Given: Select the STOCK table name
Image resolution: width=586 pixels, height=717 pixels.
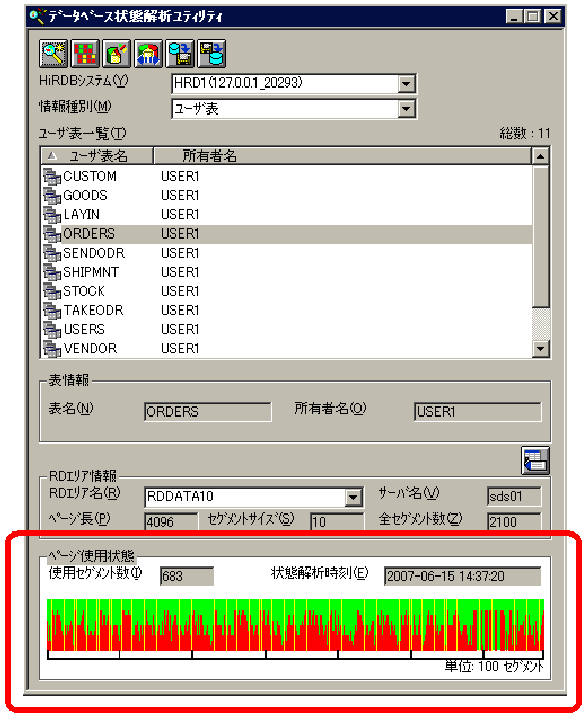Looking at the screenshot, I should [x=84, y=291].
